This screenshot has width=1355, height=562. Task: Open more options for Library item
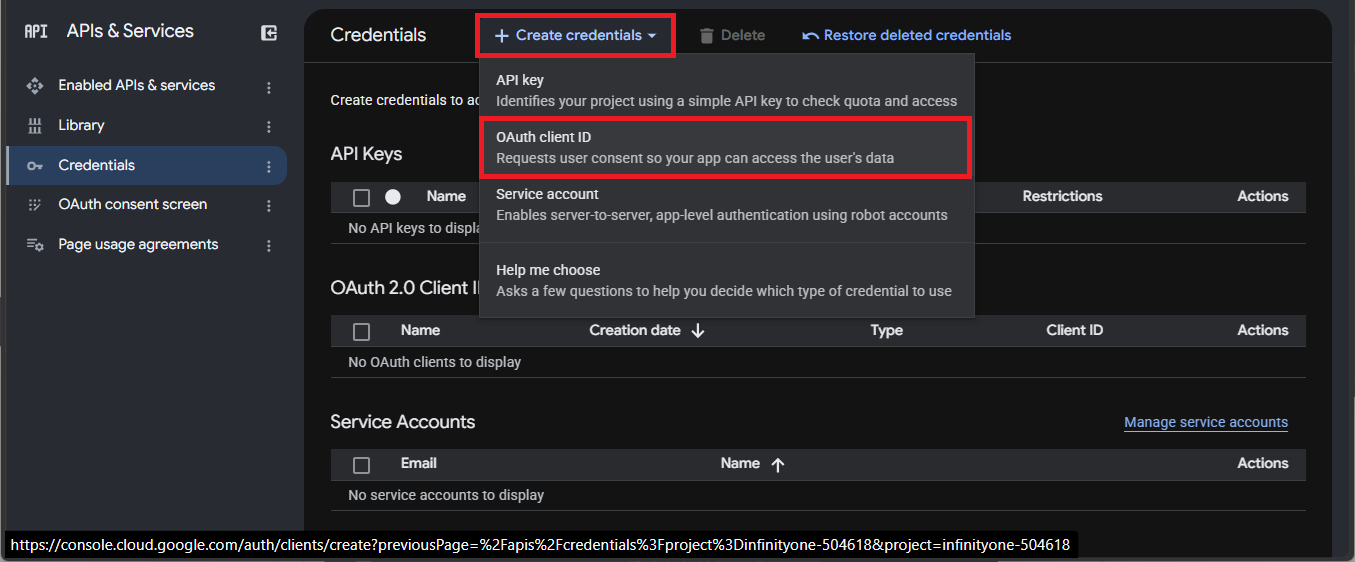(x=268, y=127)
